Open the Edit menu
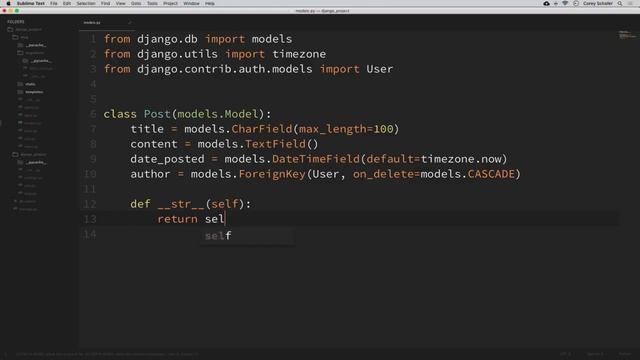This screenshot has height=360, width=640. 67,3
